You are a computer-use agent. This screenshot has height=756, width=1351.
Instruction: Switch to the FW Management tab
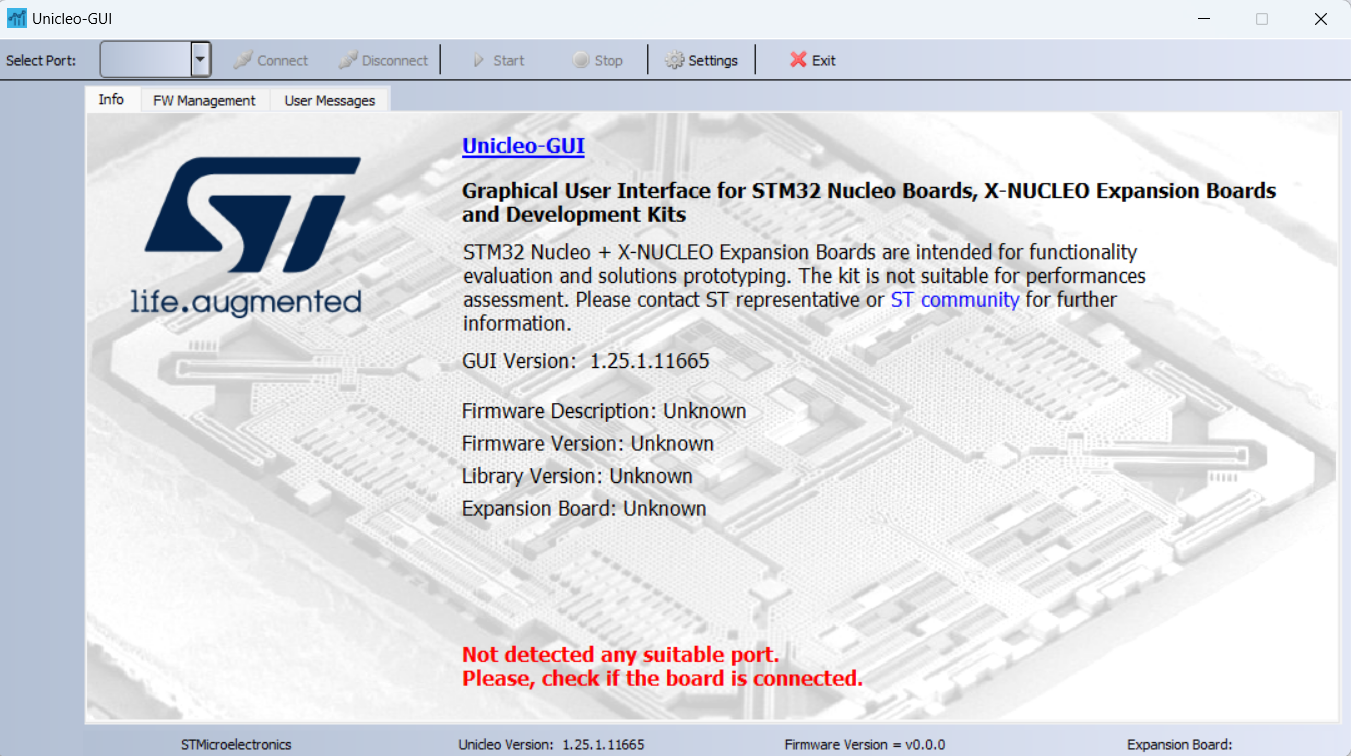(204, 99)
